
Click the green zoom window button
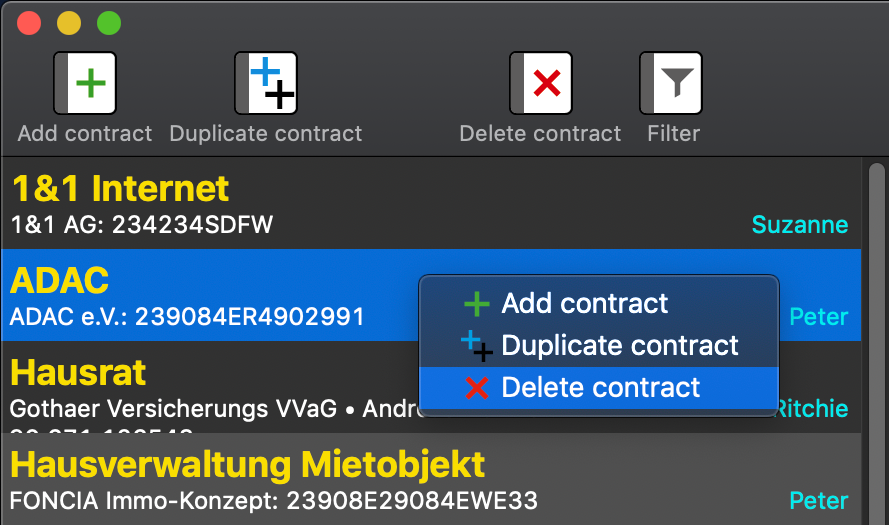(x=109, y=23)
